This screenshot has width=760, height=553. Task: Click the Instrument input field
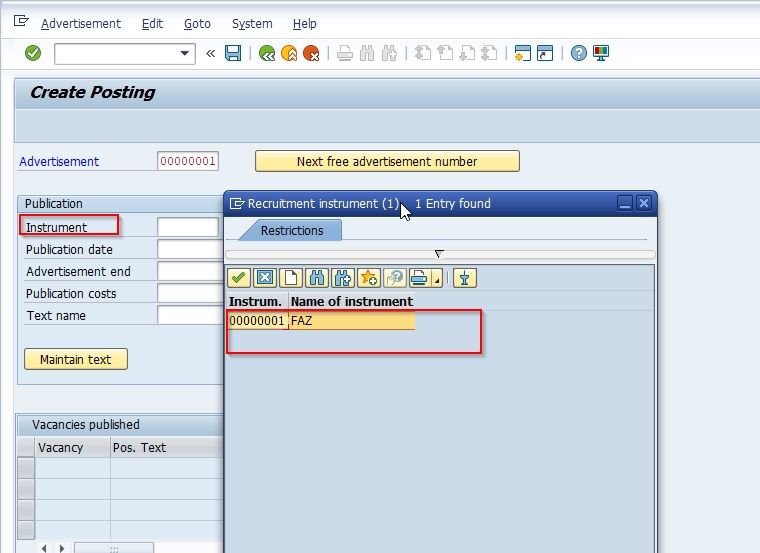(x=190, y=227)
